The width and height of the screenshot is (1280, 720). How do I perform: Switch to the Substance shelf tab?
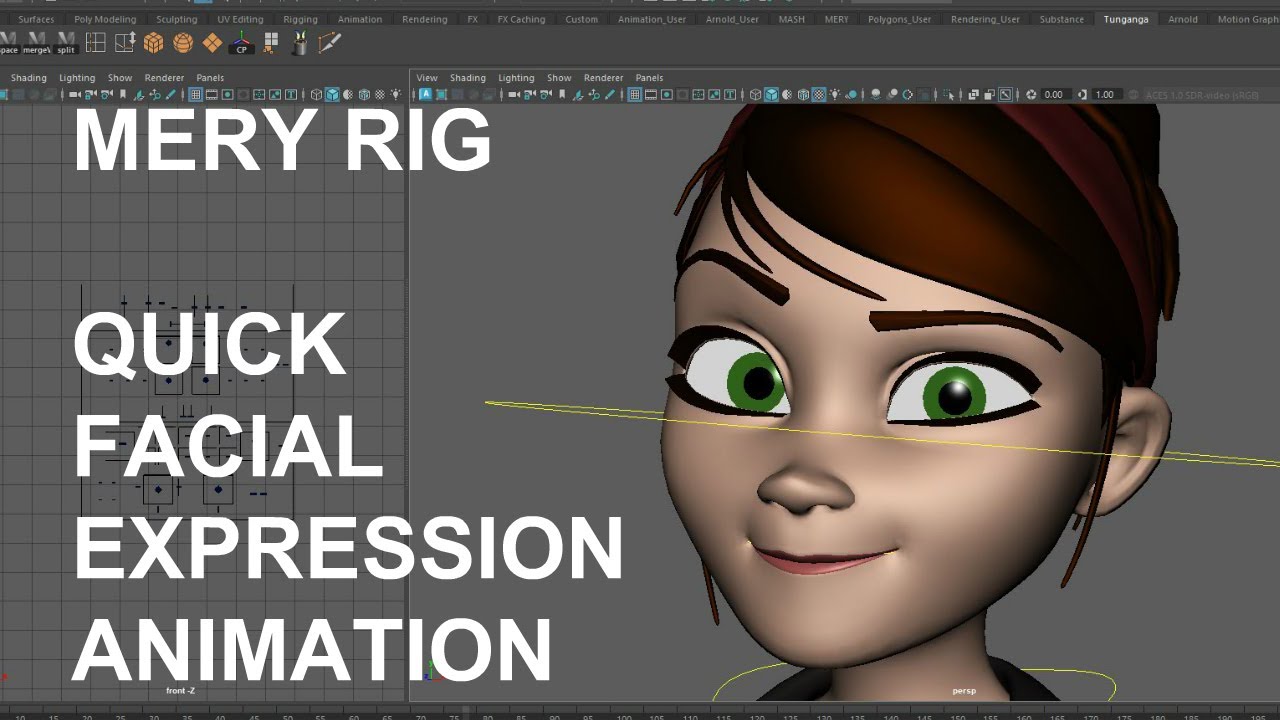(1061, 19)
